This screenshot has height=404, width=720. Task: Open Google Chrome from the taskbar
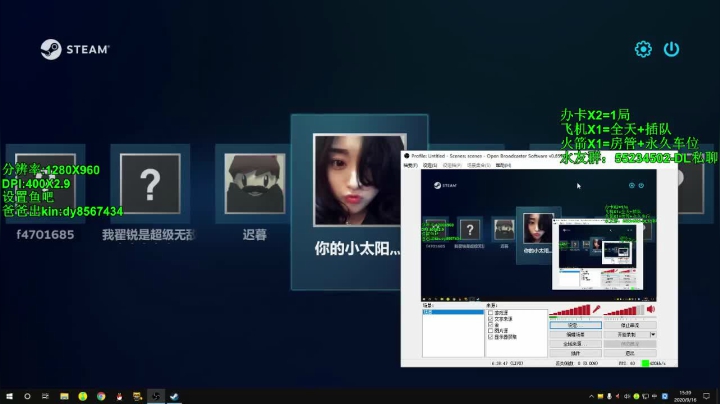[101, 396]
